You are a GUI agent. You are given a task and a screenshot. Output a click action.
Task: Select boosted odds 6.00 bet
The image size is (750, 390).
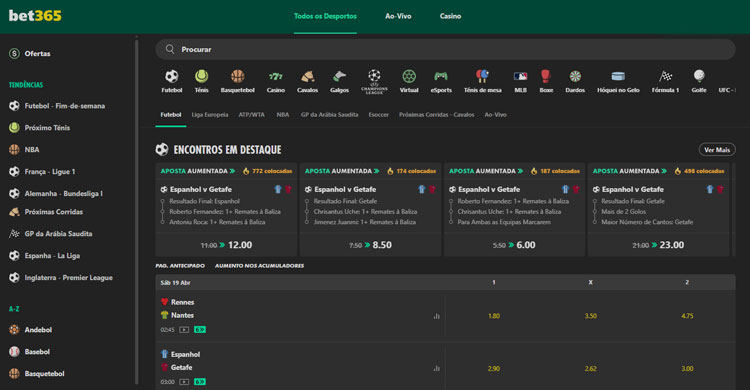point(514,245)
